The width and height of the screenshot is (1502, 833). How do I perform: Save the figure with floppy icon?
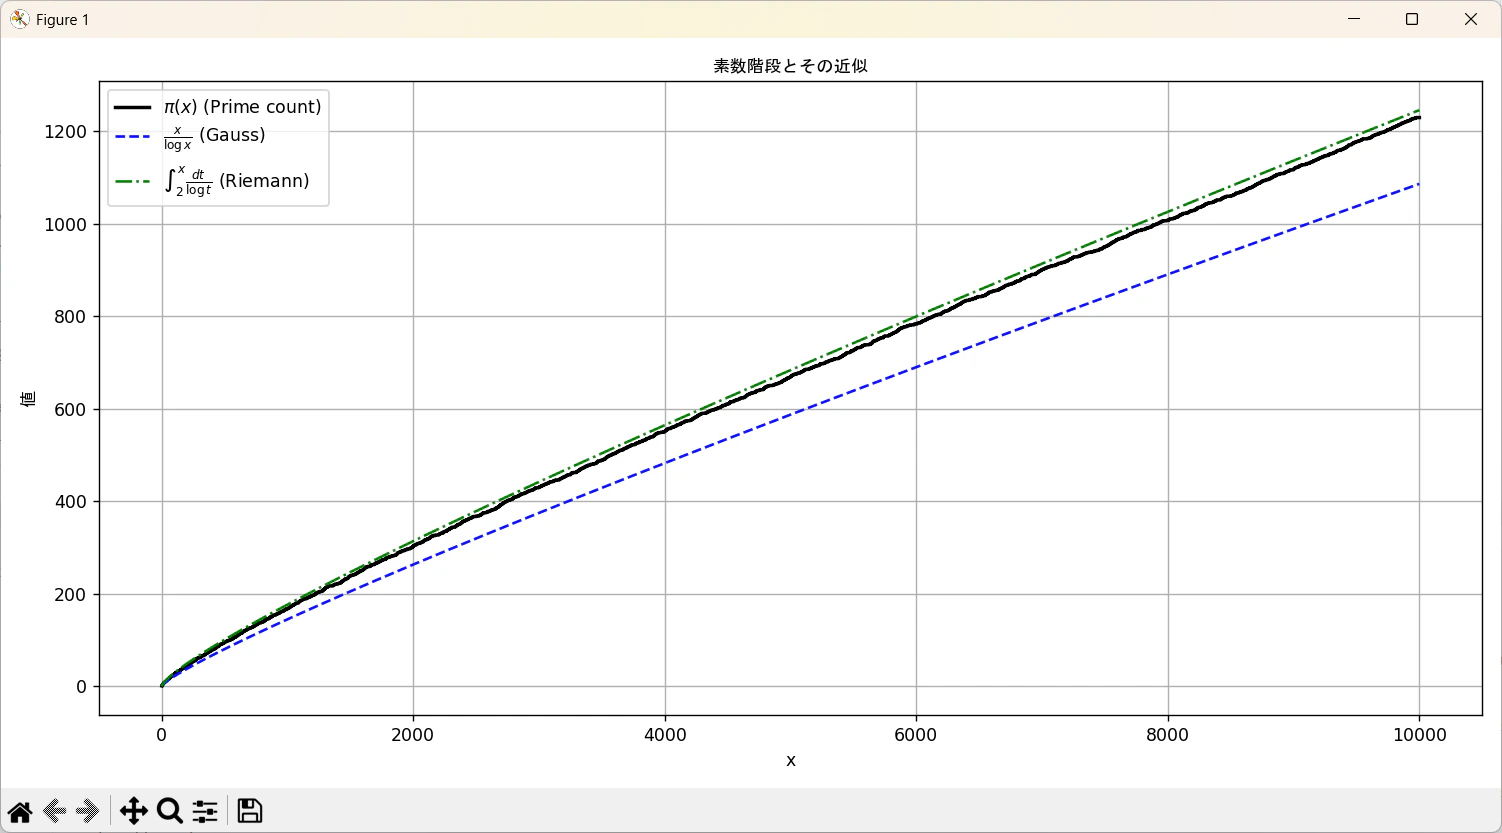tap(250, 811)
